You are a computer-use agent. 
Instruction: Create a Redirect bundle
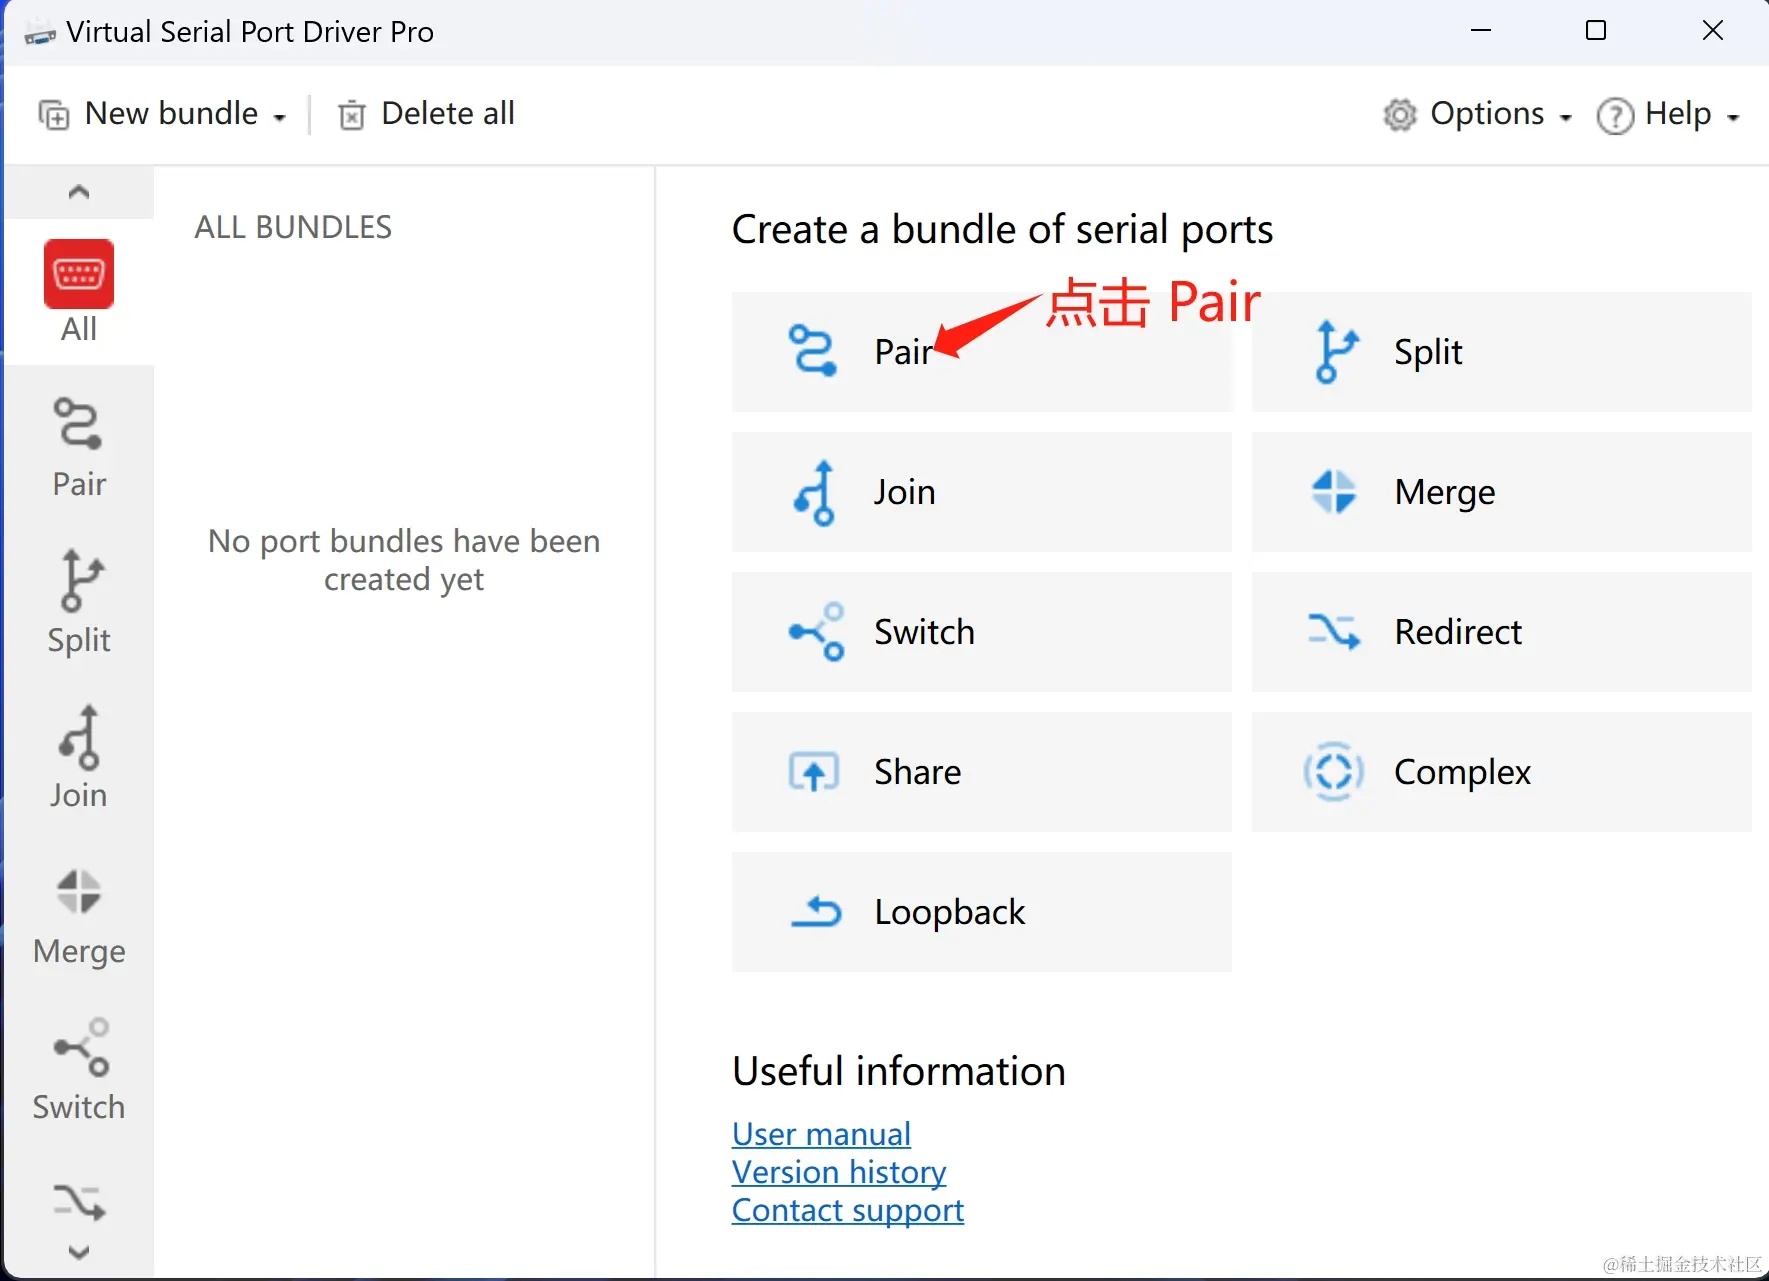[x=1500, y=631]
